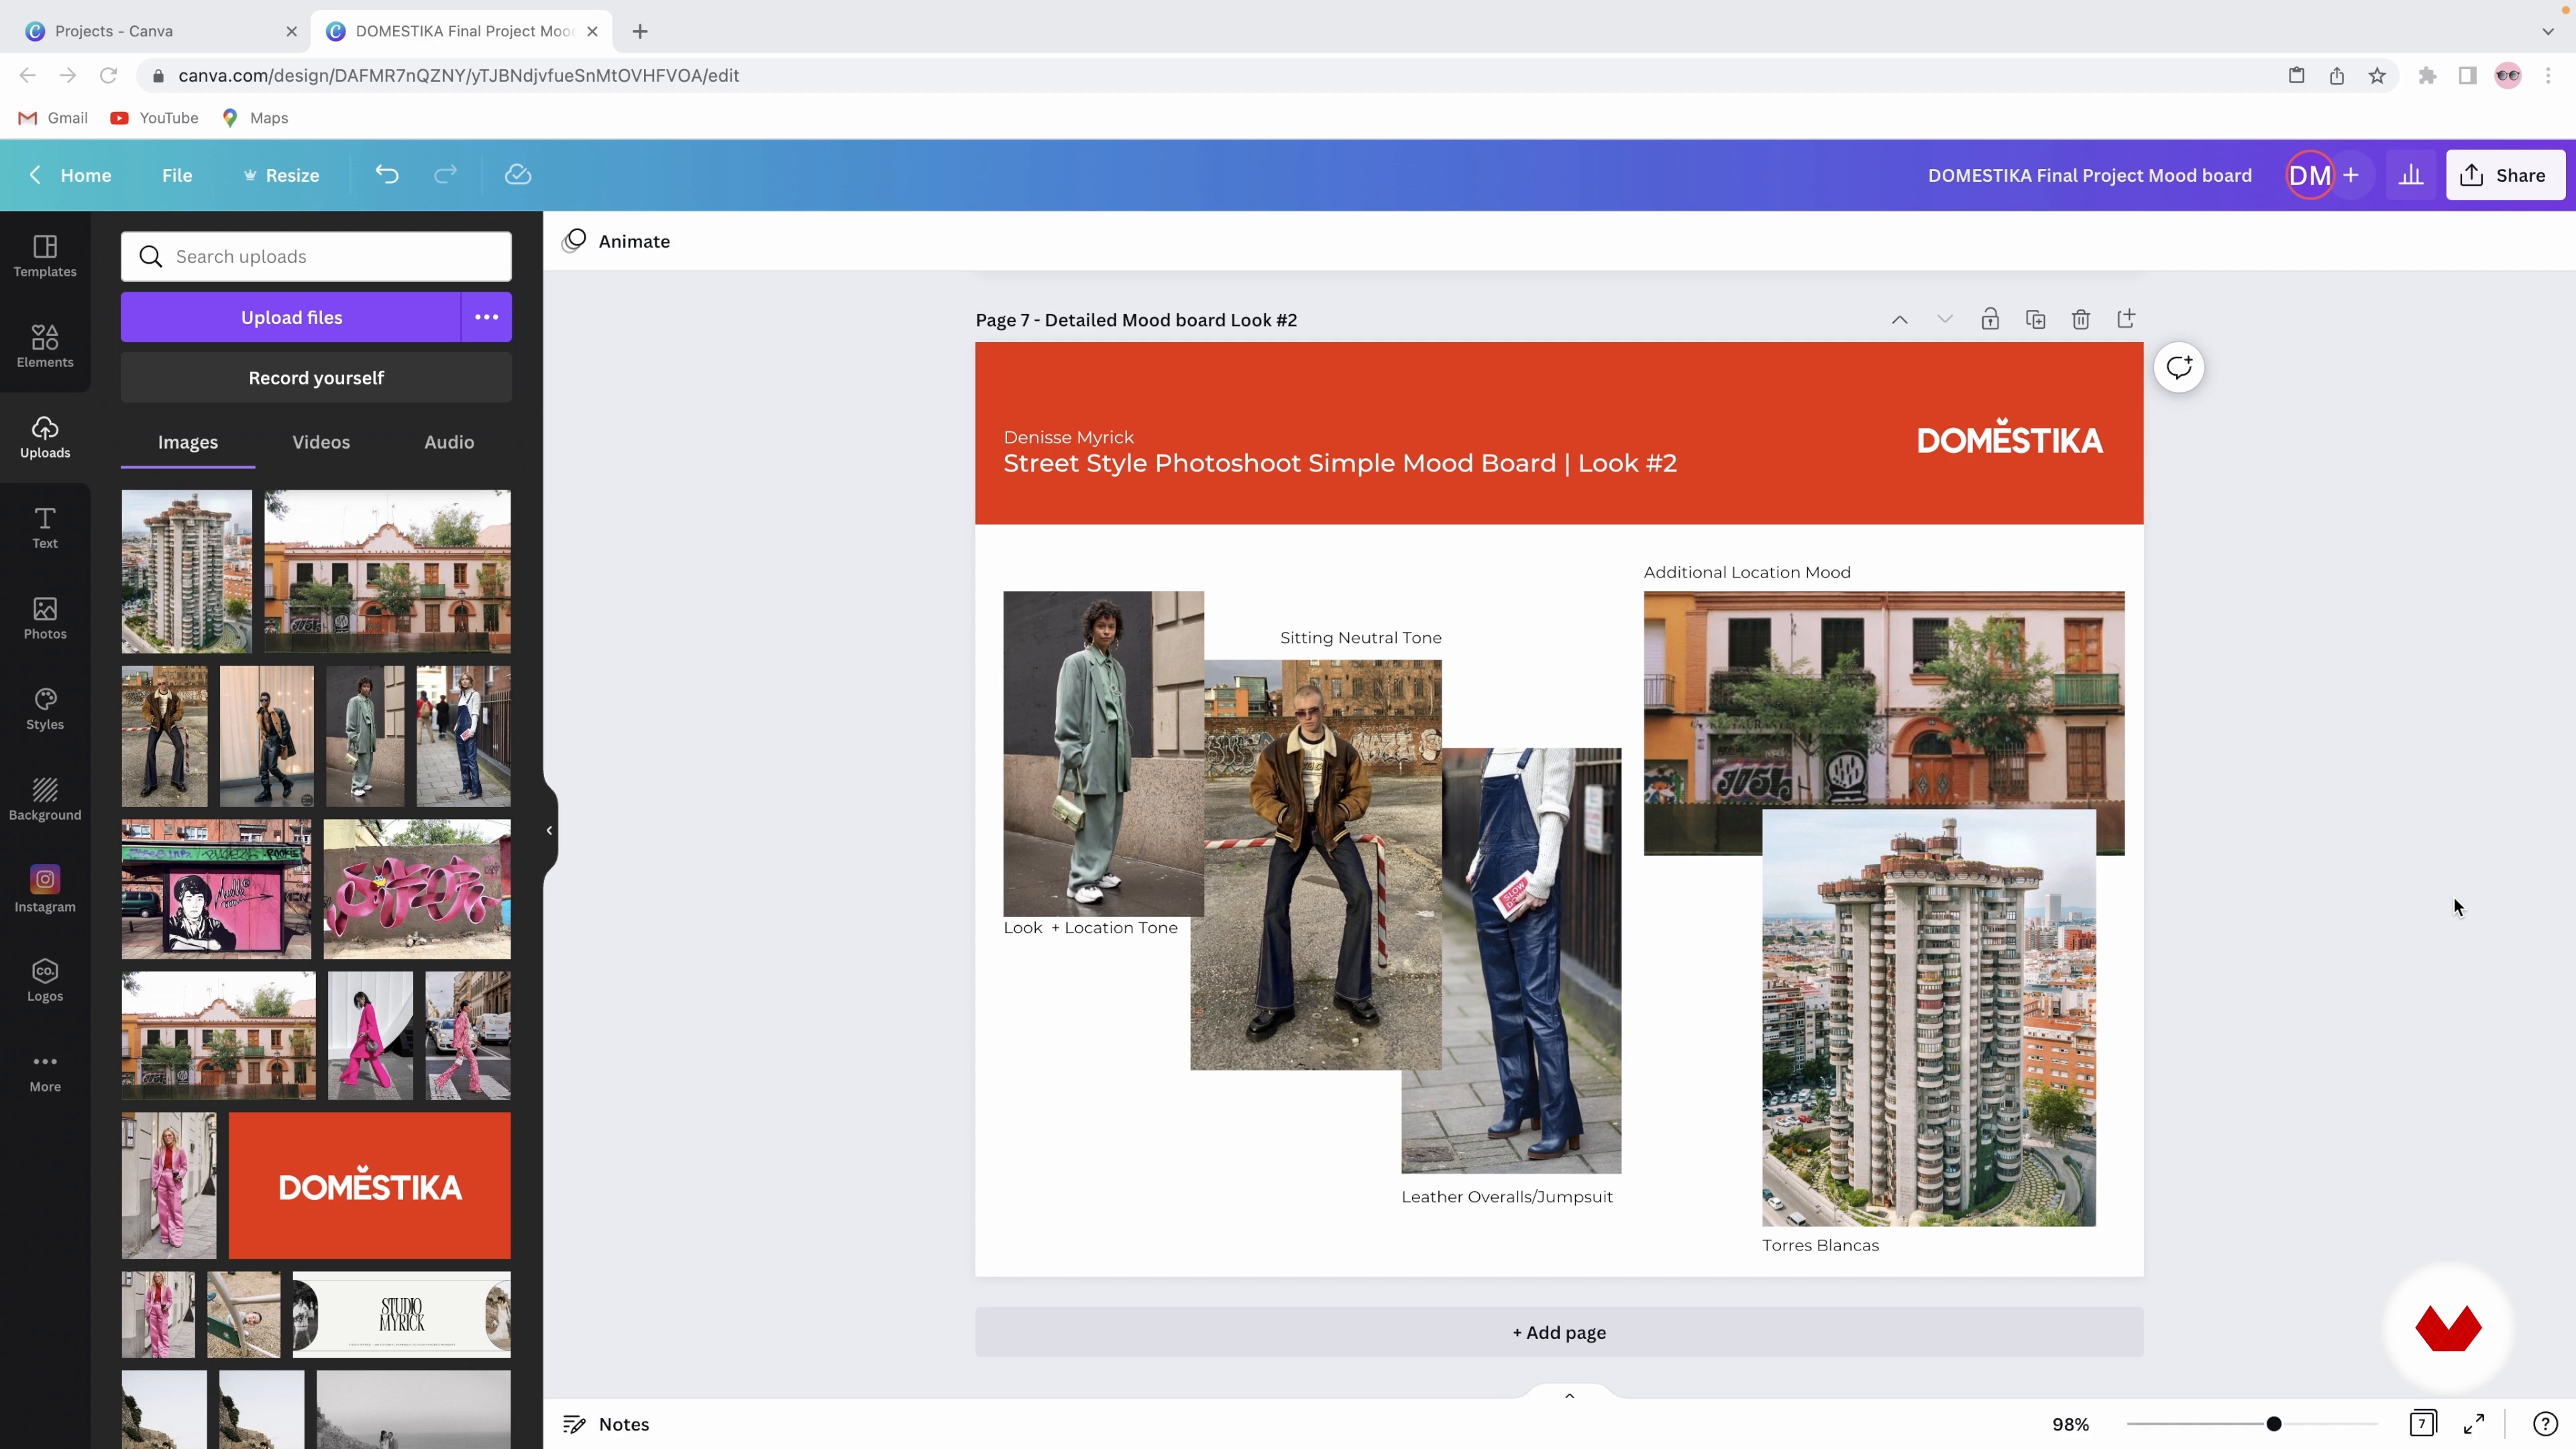Open the browser tab list chevron
The width and height of the screenshot is (2576, 1449).
(x=2547, y=31)
